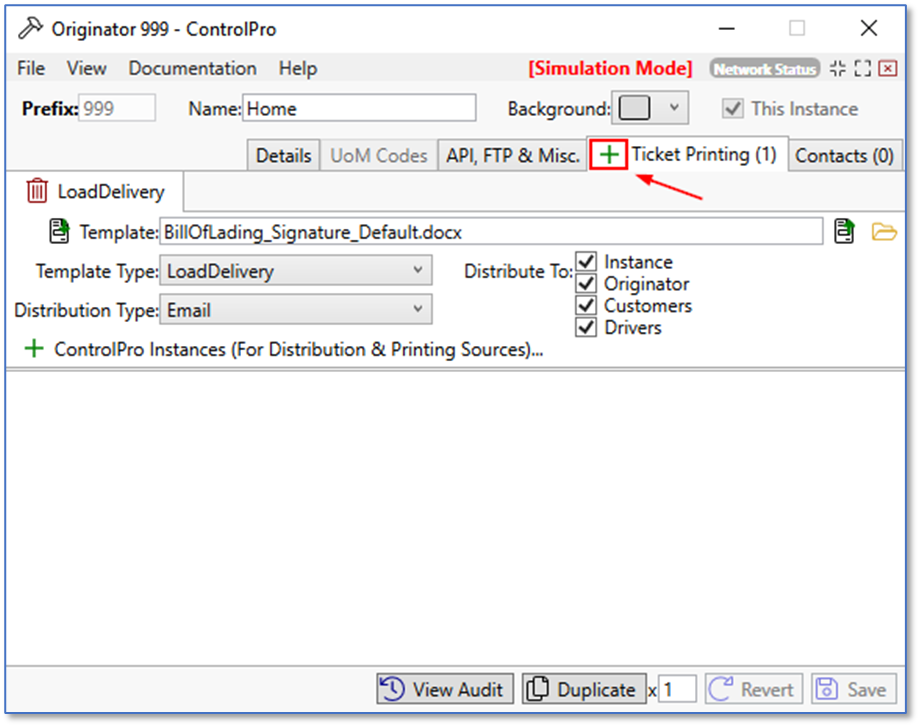Click the Network Status indicator
Screen dimensions: 920x727
[765, 69]
